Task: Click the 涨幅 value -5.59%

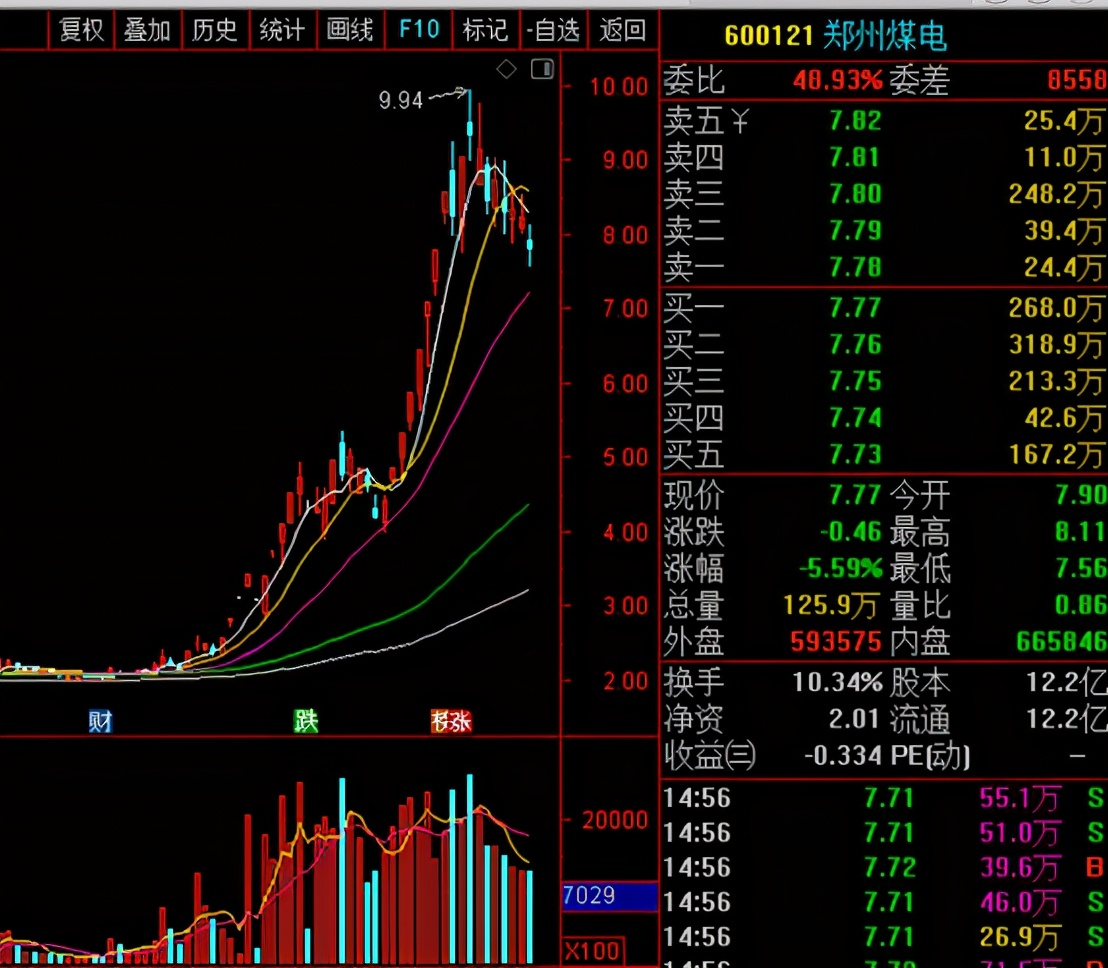Action: click(841, 568)
